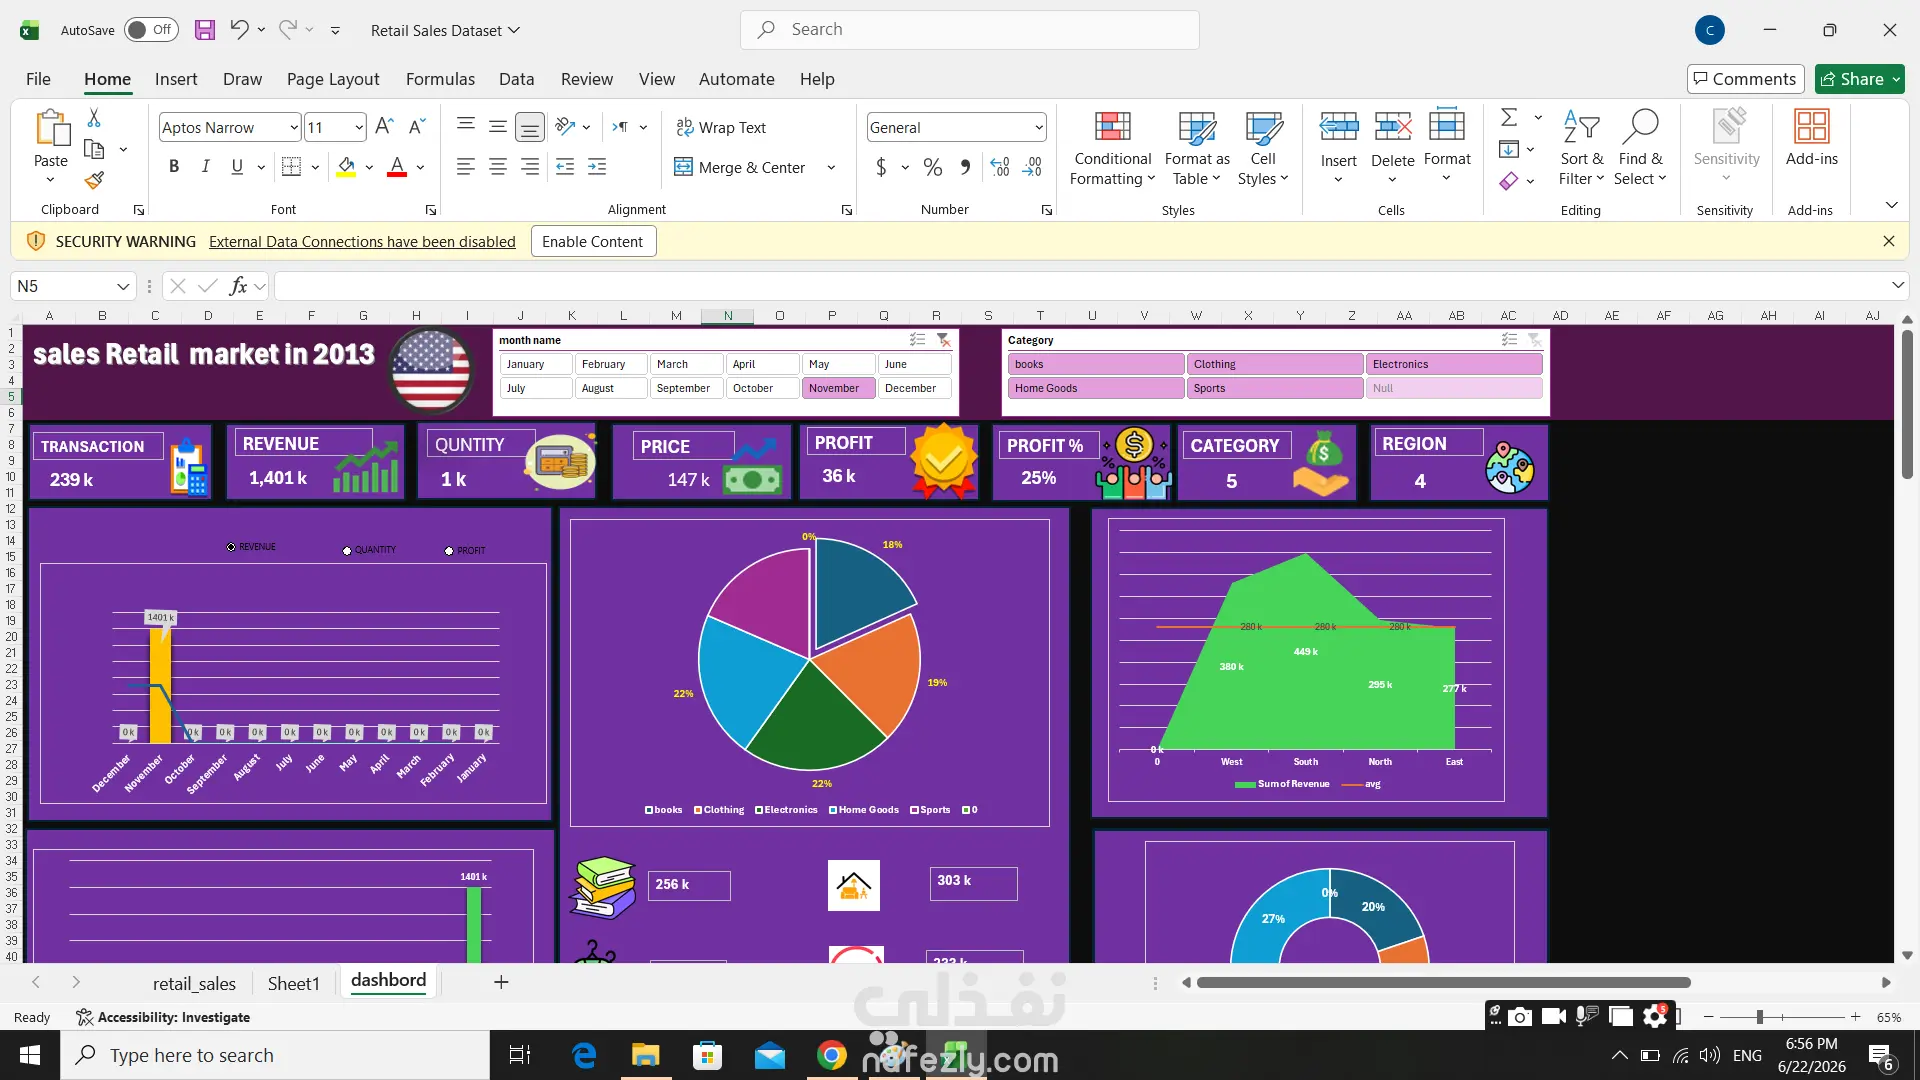Click the horizontal scrollbar thumb
Screen dimensions: 1920x1080
[1443, 983]
